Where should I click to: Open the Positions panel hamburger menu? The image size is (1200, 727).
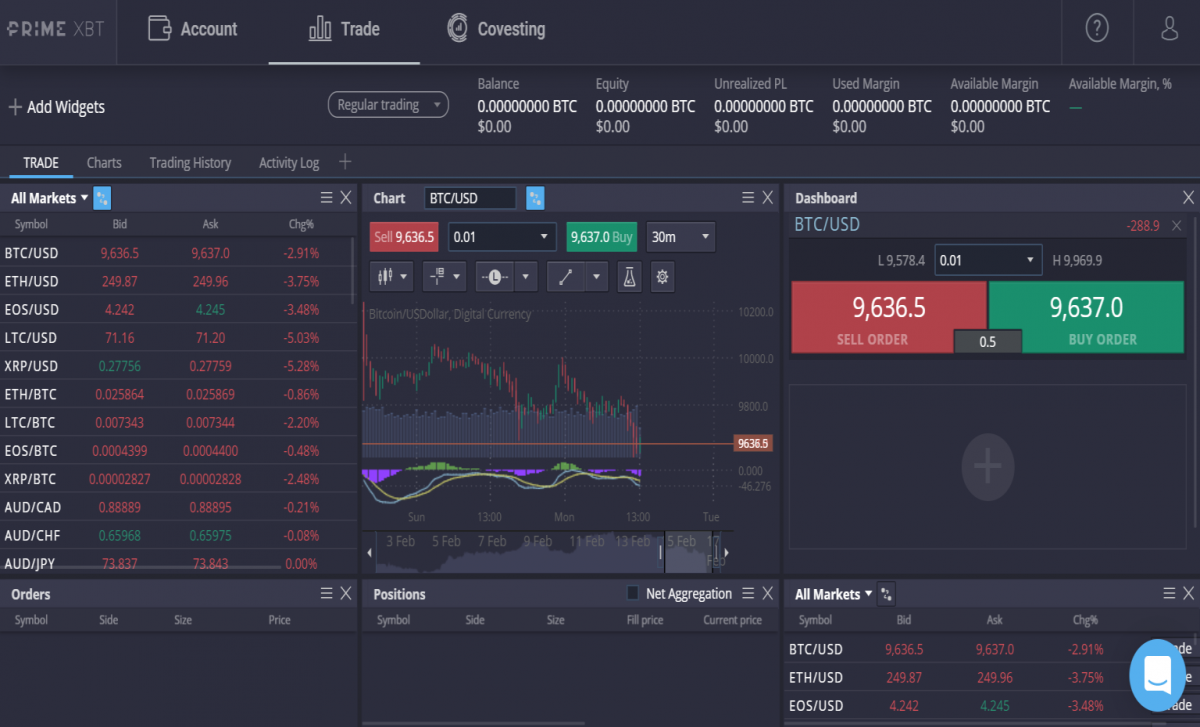[x=748, y=594]
